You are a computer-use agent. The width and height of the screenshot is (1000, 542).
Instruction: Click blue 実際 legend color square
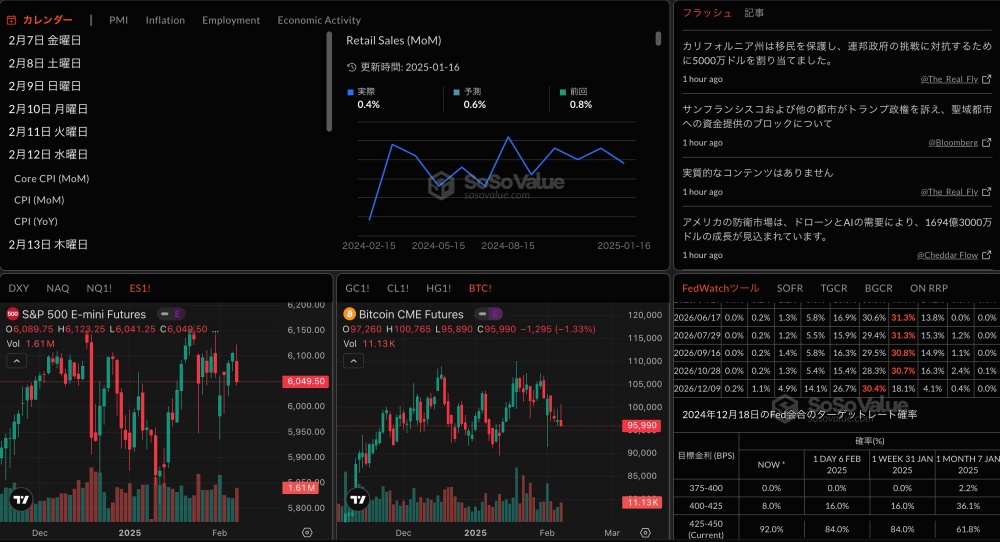[350, 92]
